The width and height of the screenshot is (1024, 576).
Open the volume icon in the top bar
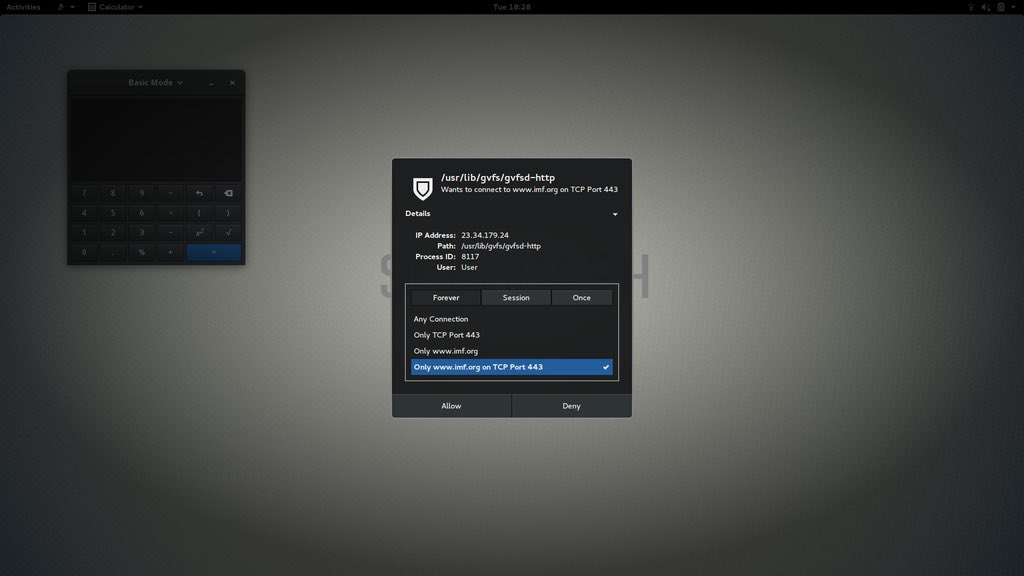pyautogui.click(x=986, y=7)
